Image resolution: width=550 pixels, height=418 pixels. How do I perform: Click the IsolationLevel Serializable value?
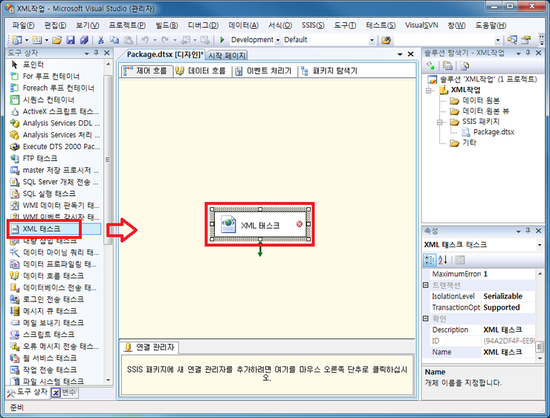pyautogui.click(x=508, y=296)
